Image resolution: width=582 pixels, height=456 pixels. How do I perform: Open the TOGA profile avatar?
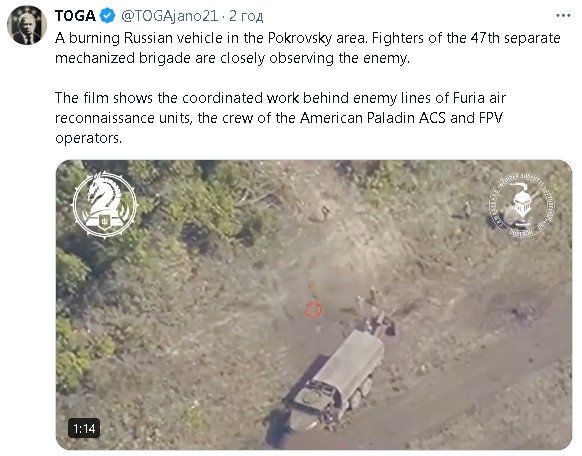[27, 25]
